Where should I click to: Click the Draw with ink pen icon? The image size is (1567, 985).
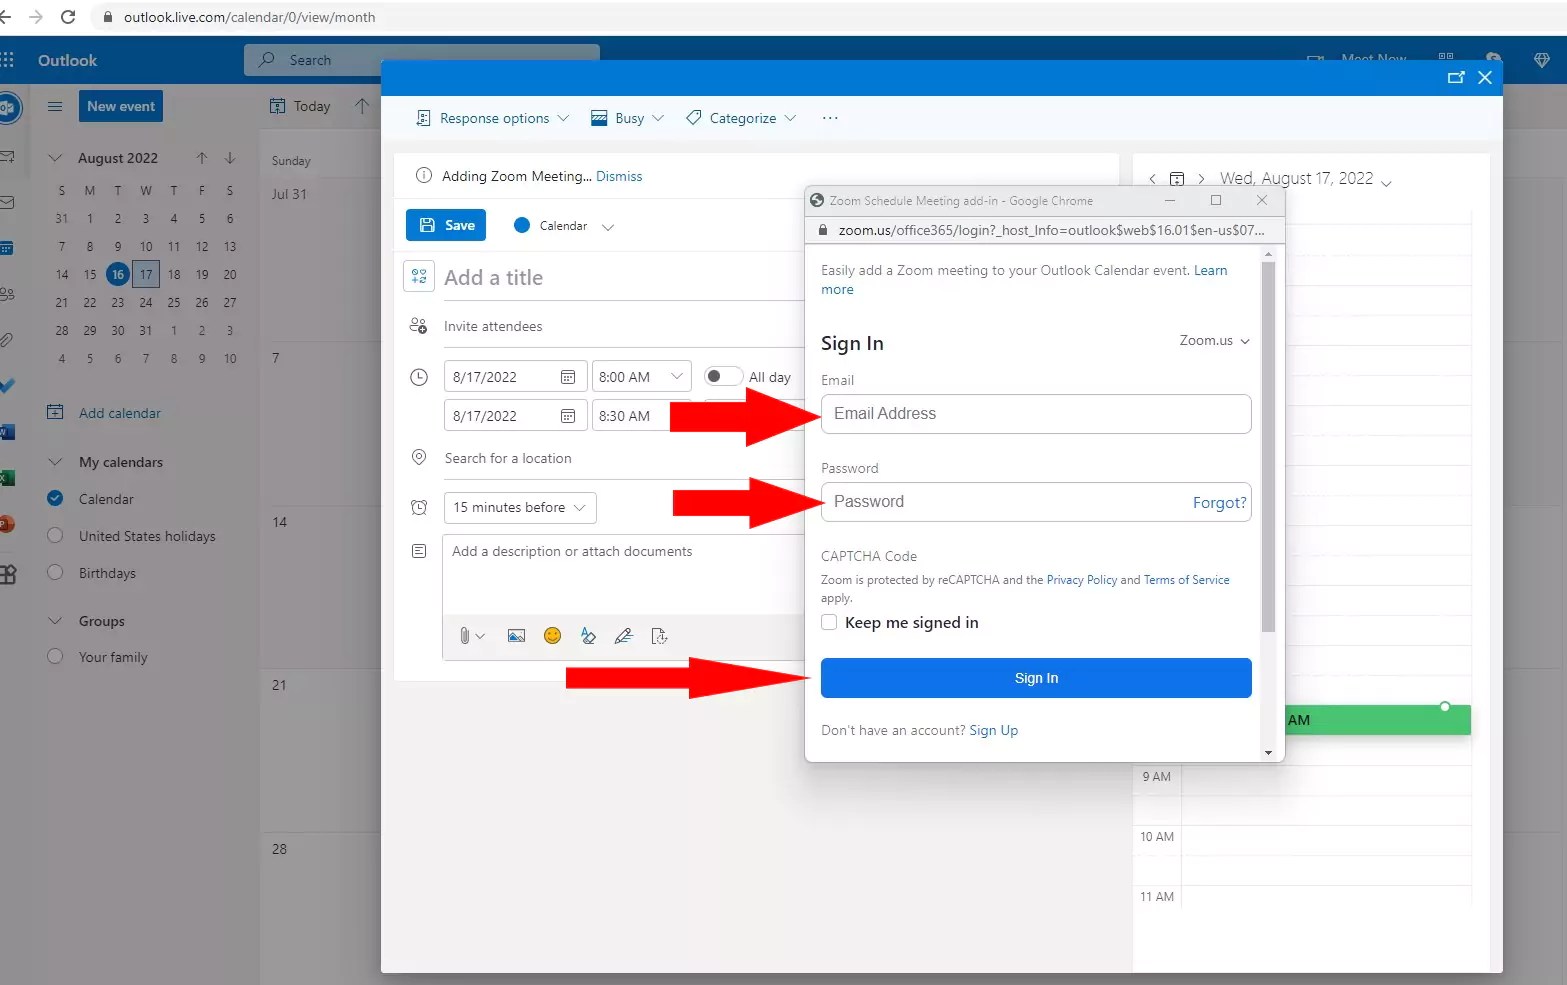[x=624, y=636]
